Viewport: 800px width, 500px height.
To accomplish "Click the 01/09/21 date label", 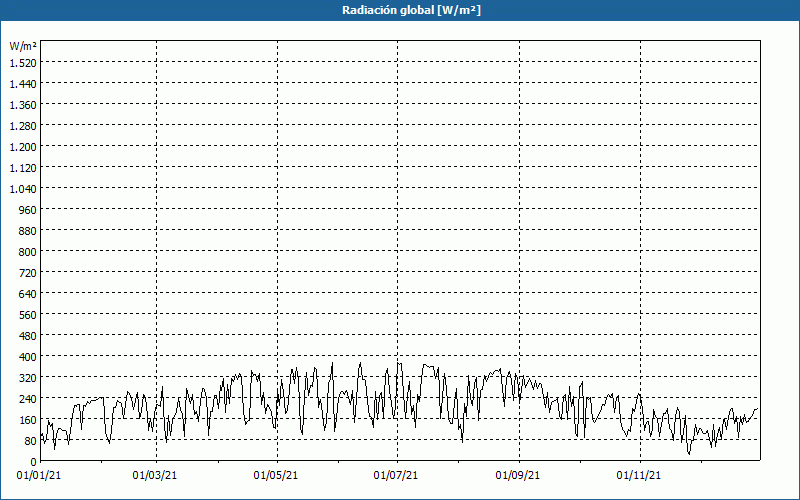I will 518,476.
